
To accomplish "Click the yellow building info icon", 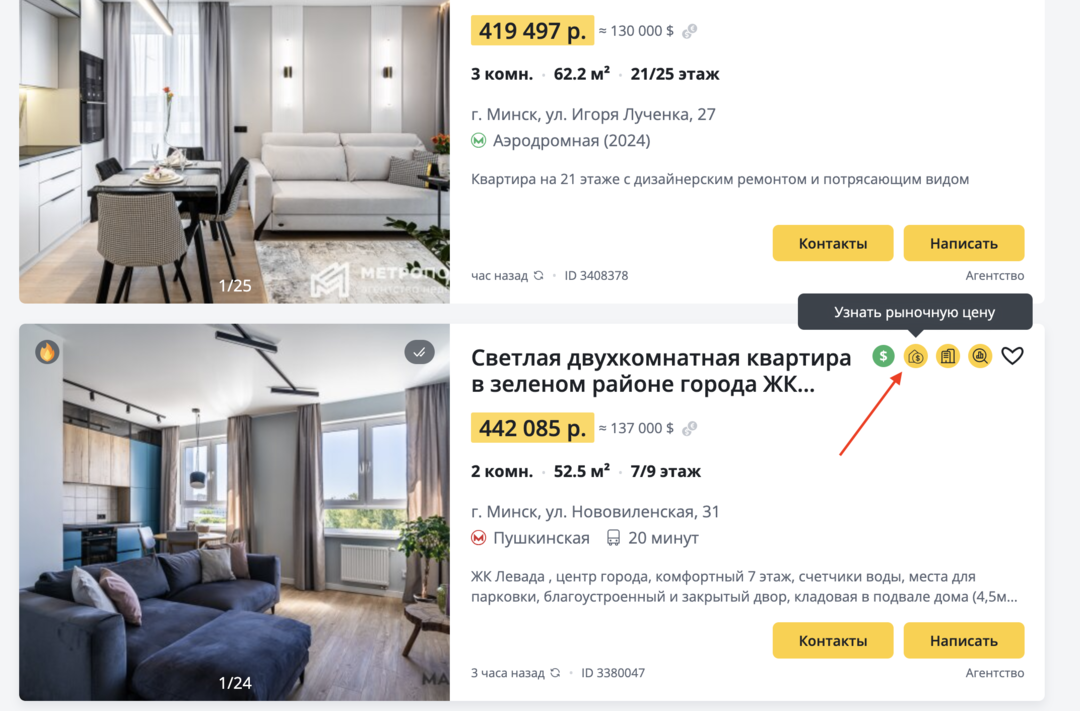I will (x=948, y=356).
